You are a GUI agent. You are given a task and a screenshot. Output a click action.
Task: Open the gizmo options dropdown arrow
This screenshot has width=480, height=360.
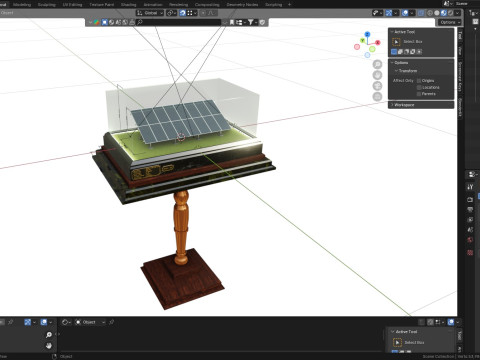[x=395, y=13]
